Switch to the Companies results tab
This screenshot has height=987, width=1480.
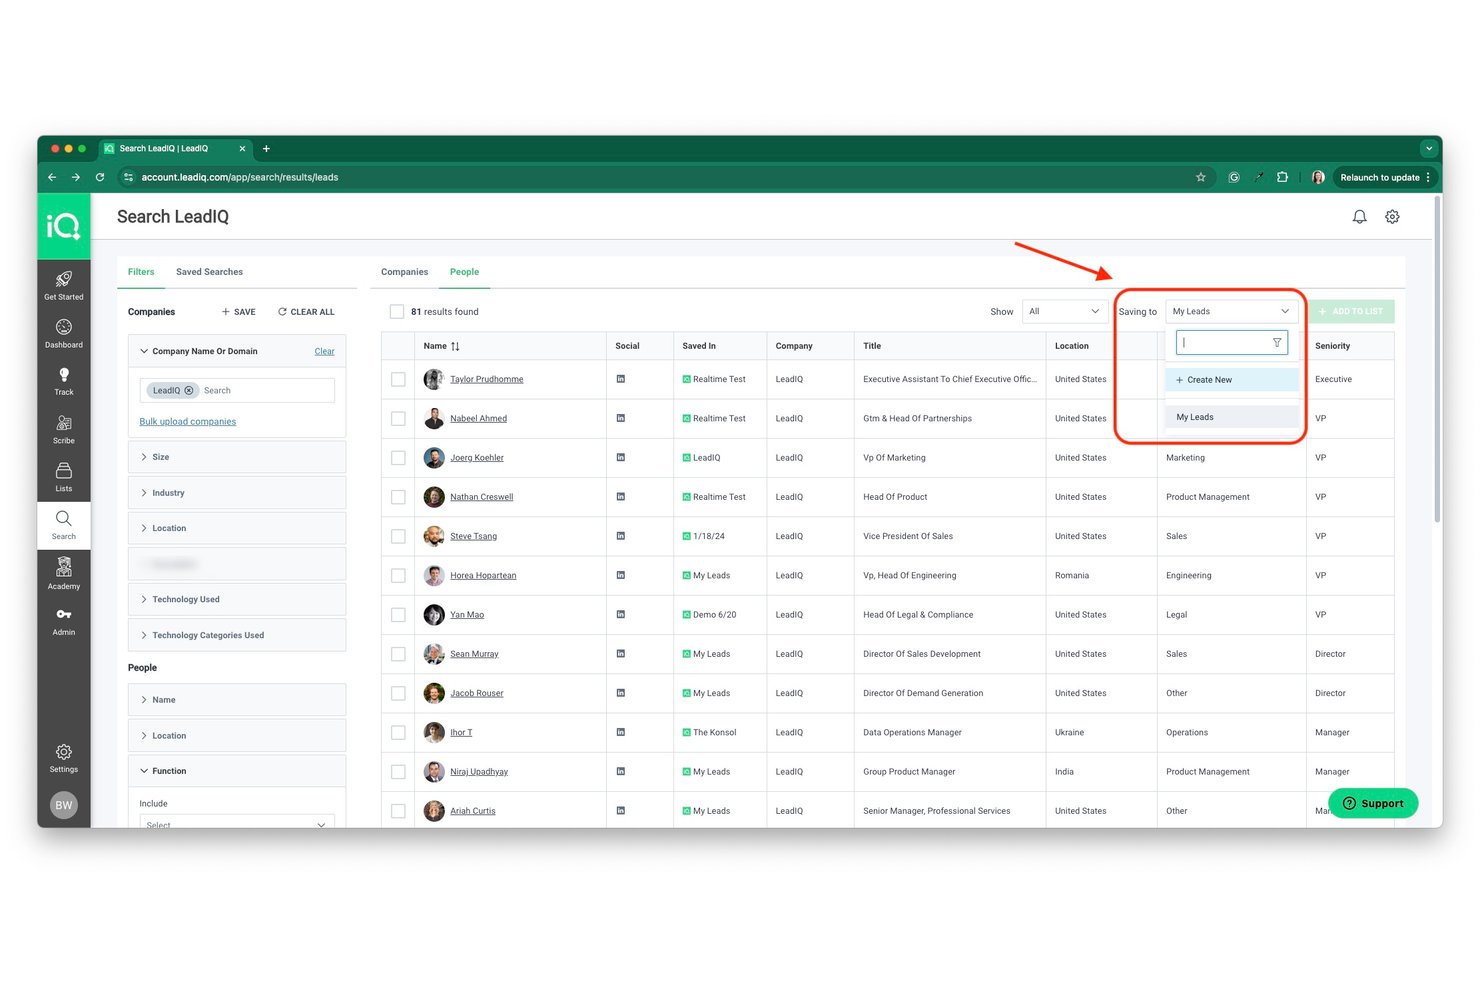point(404,272)
